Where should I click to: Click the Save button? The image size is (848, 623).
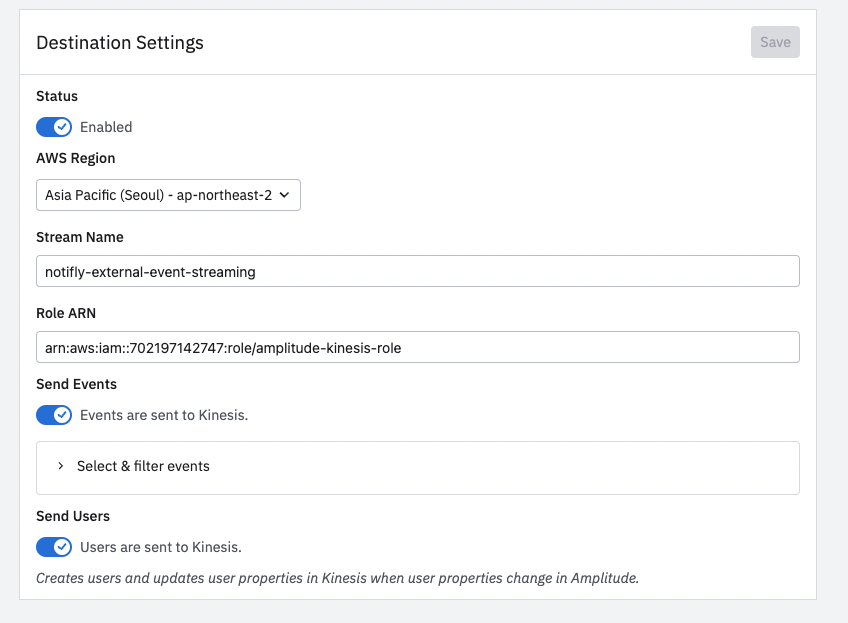pos(775,42)
